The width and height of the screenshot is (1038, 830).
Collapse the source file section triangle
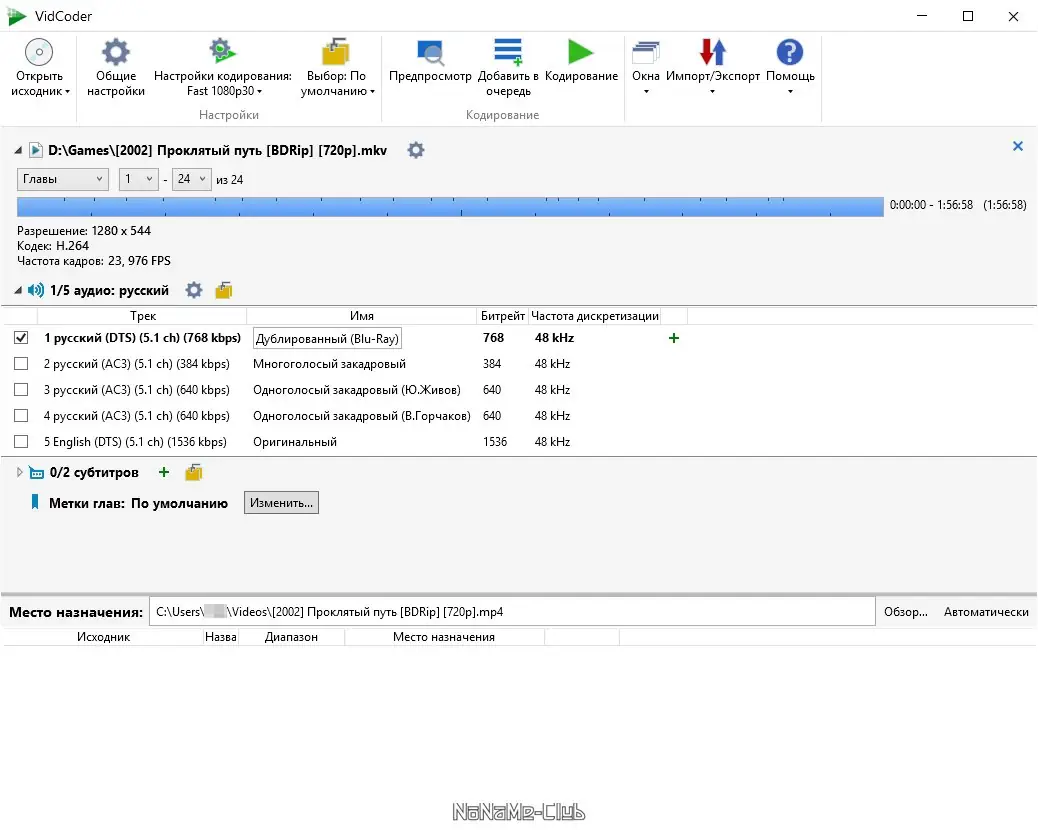(x=18, y=150)
